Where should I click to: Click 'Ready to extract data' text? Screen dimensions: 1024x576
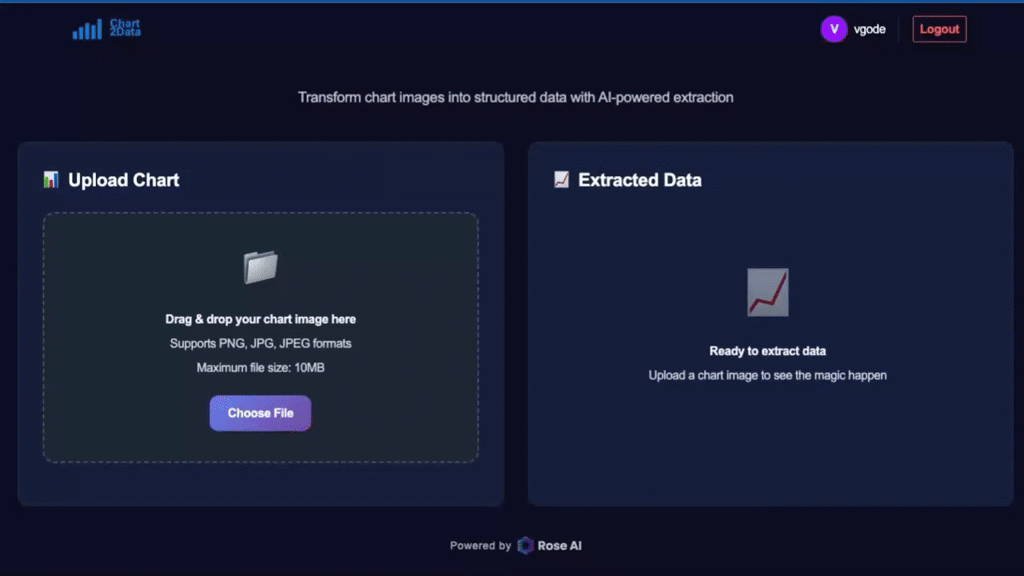click(767, 351)
